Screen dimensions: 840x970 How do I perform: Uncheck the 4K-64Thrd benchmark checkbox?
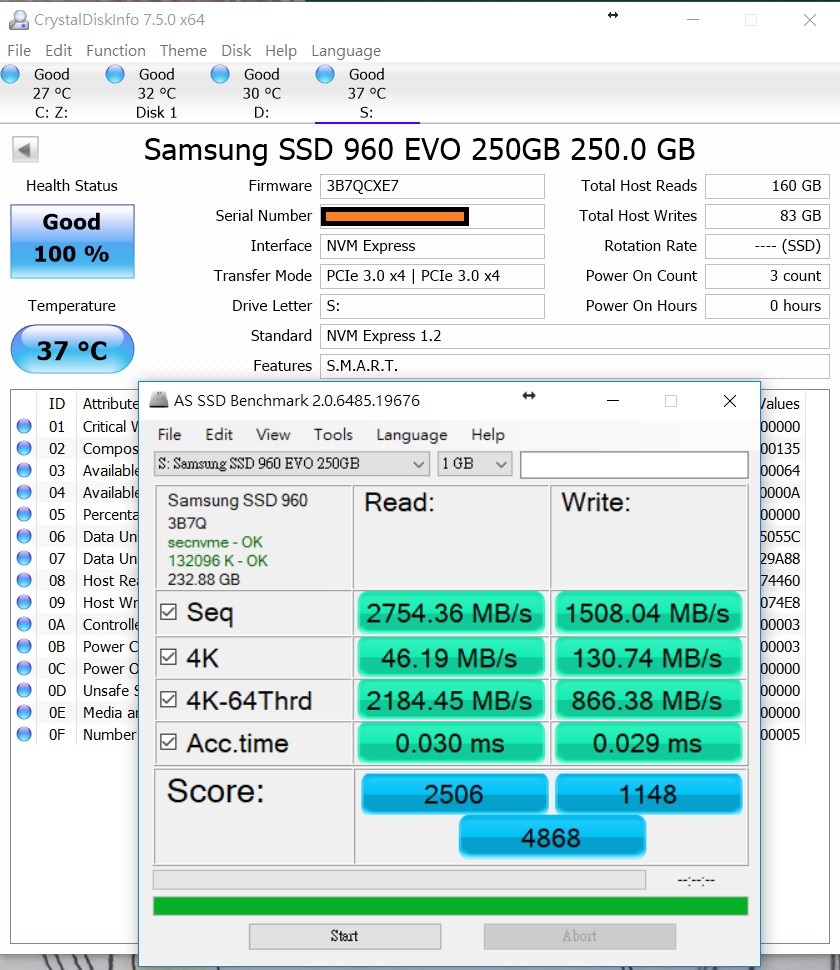[x=168, y=699]
